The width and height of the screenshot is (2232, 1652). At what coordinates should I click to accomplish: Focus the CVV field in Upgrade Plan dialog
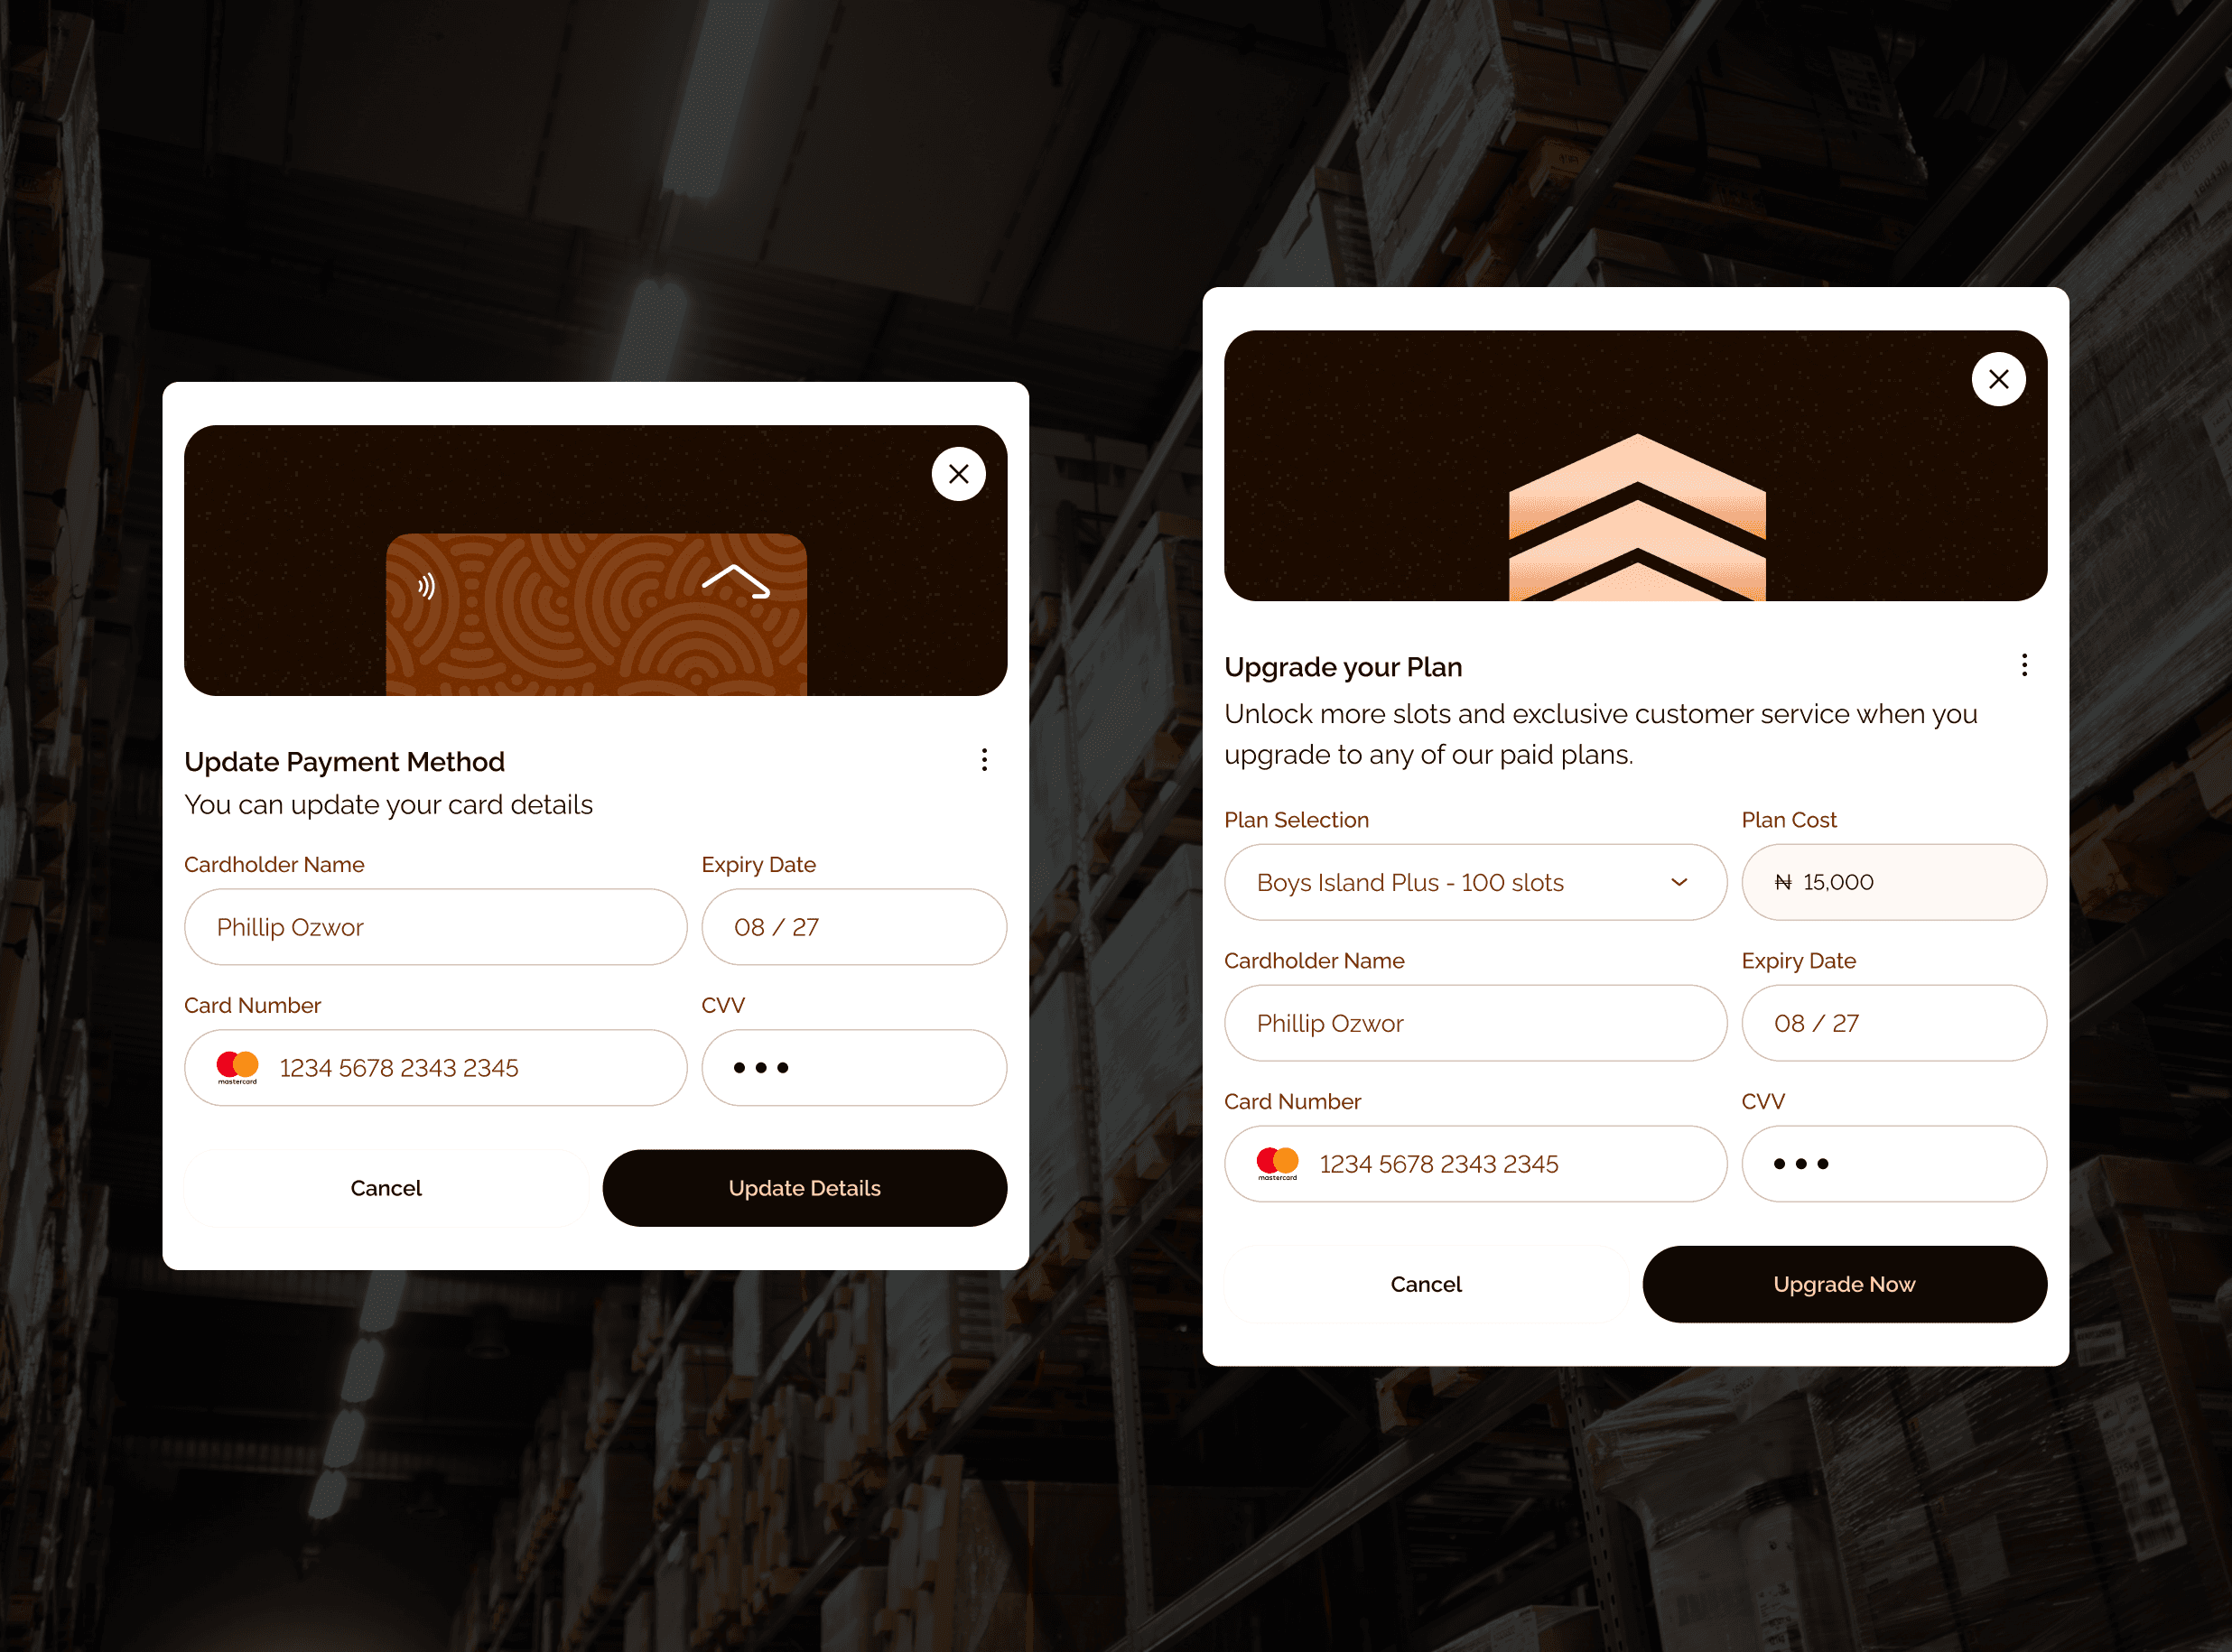click(x=1893, y=1164)
